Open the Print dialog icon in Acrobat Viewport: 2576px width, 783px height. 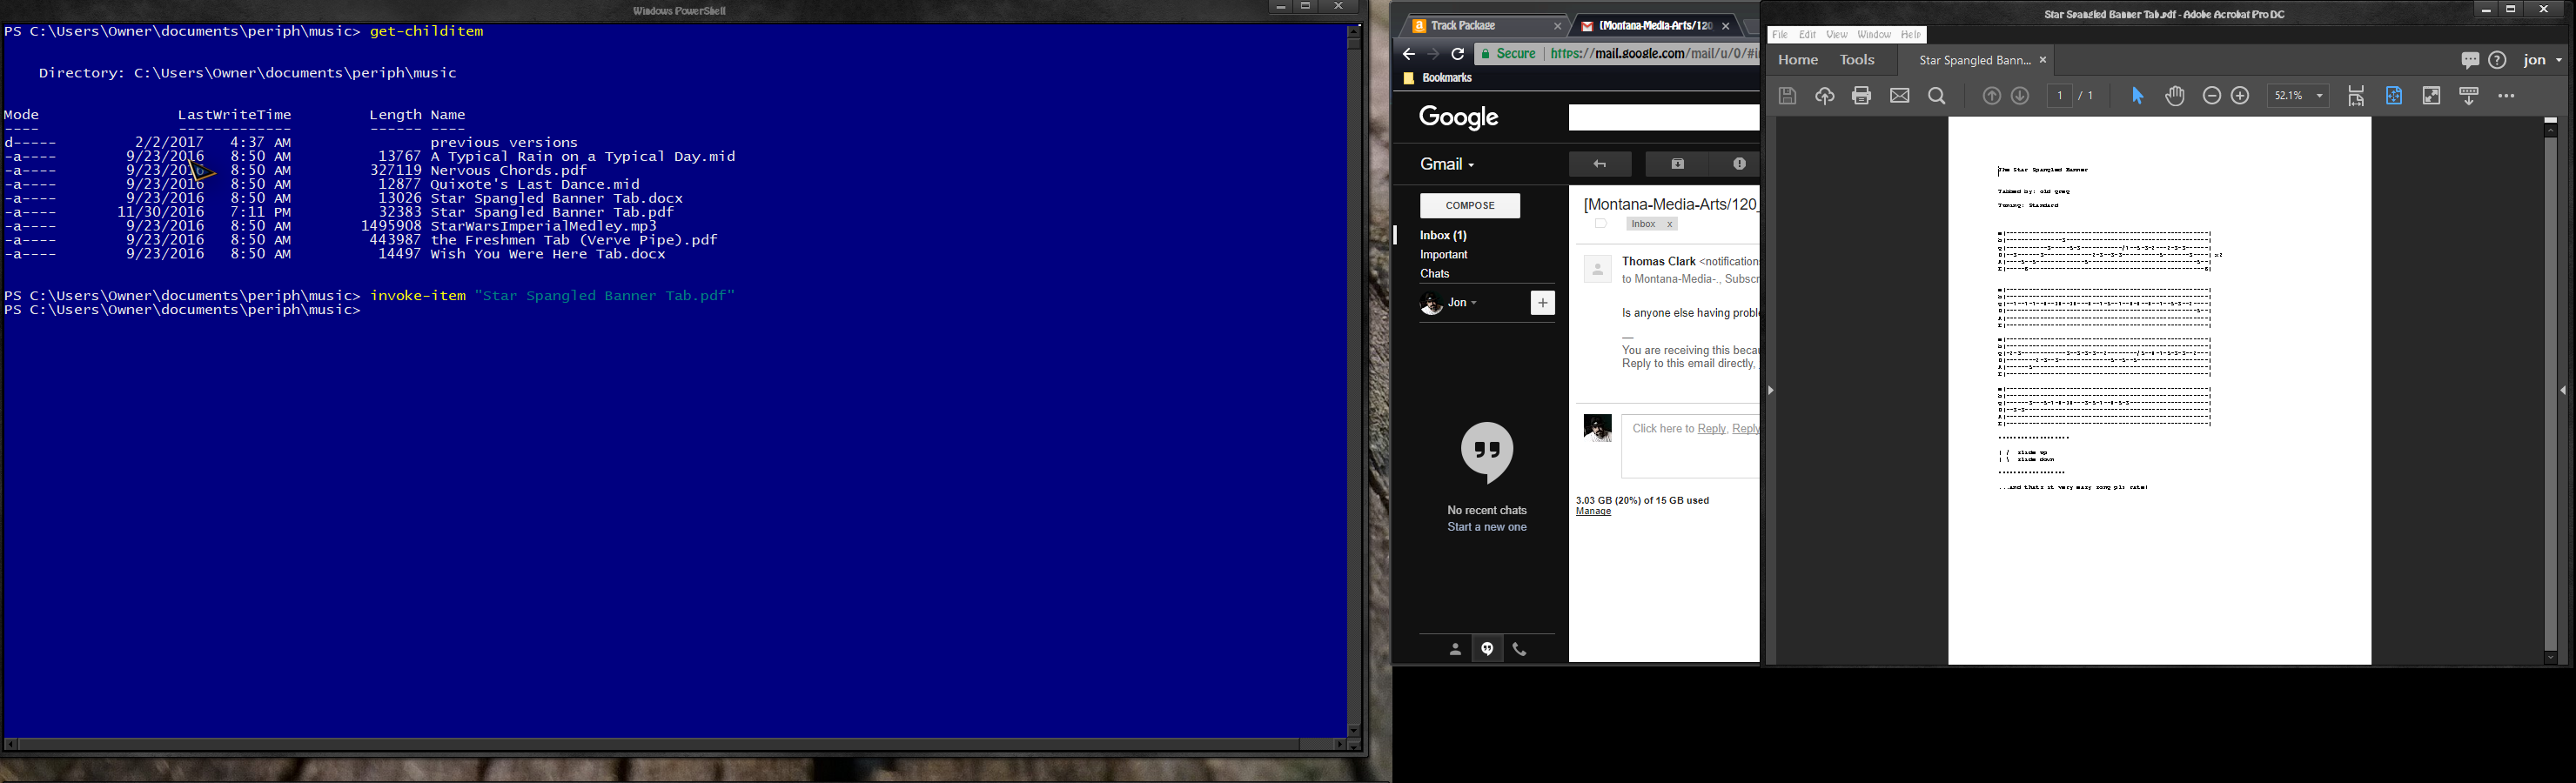[1860, 95]
